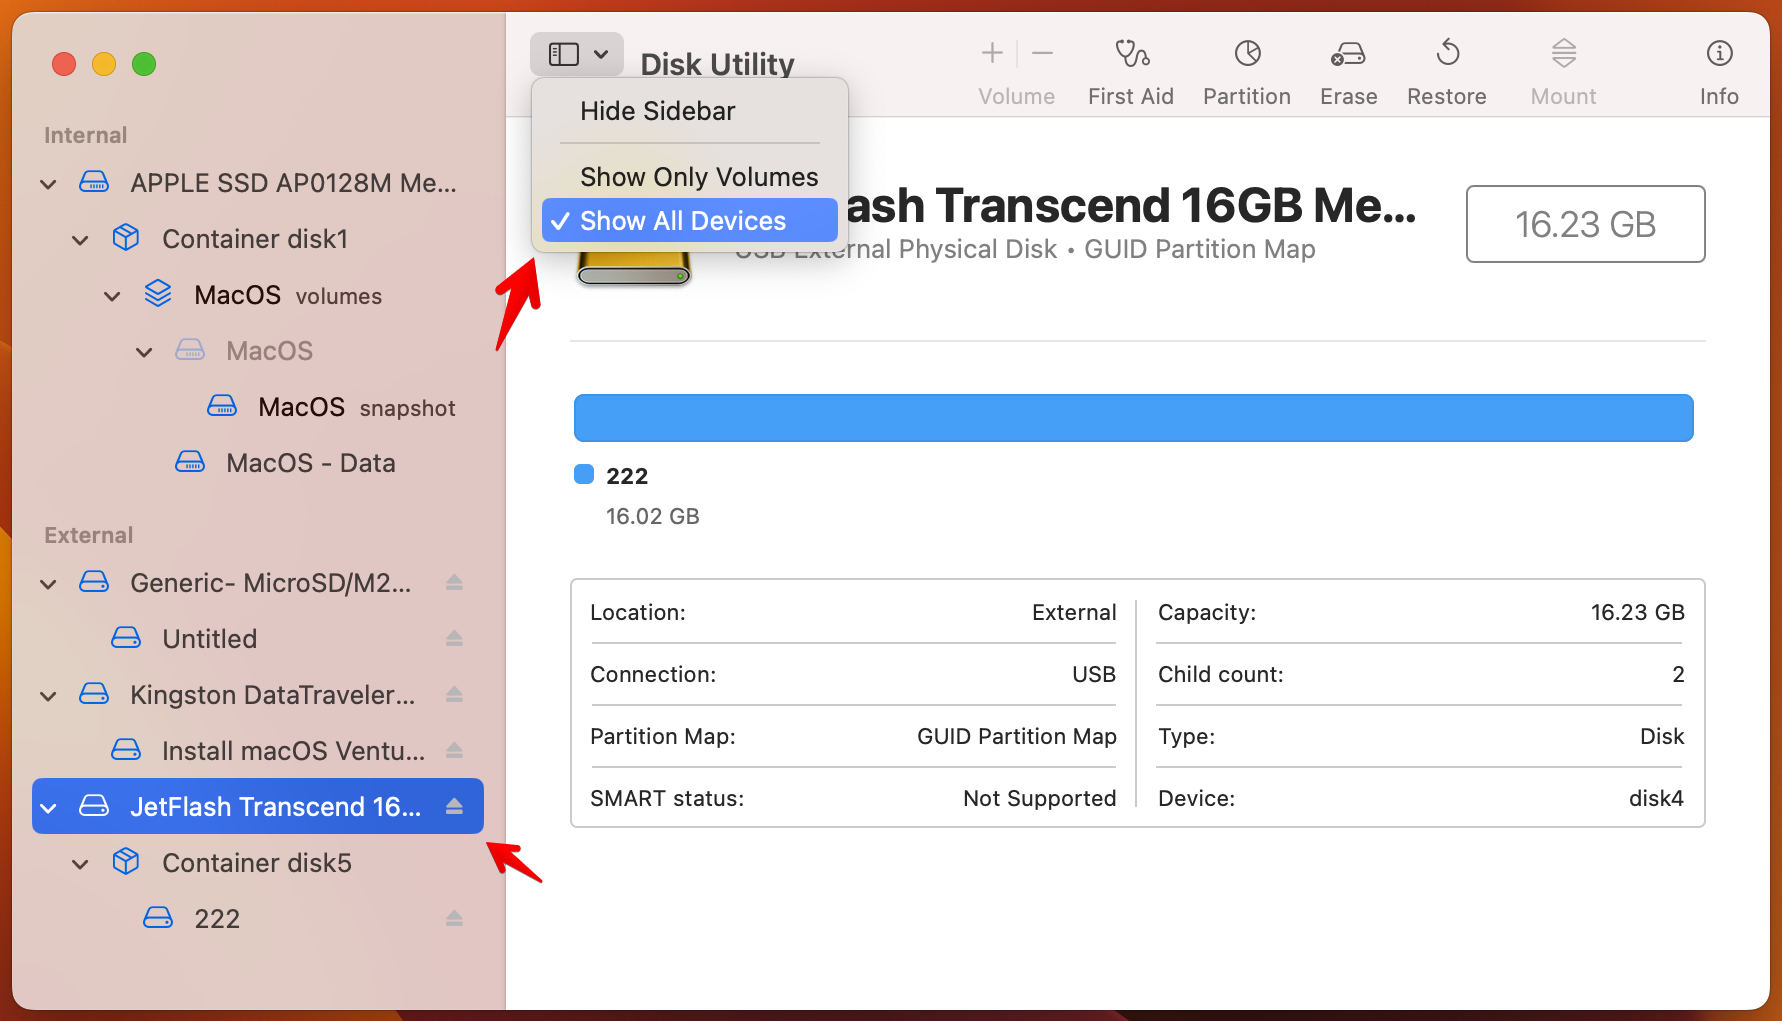Open the sidebar view options button
The image size is (1782, 1021).
577,54
